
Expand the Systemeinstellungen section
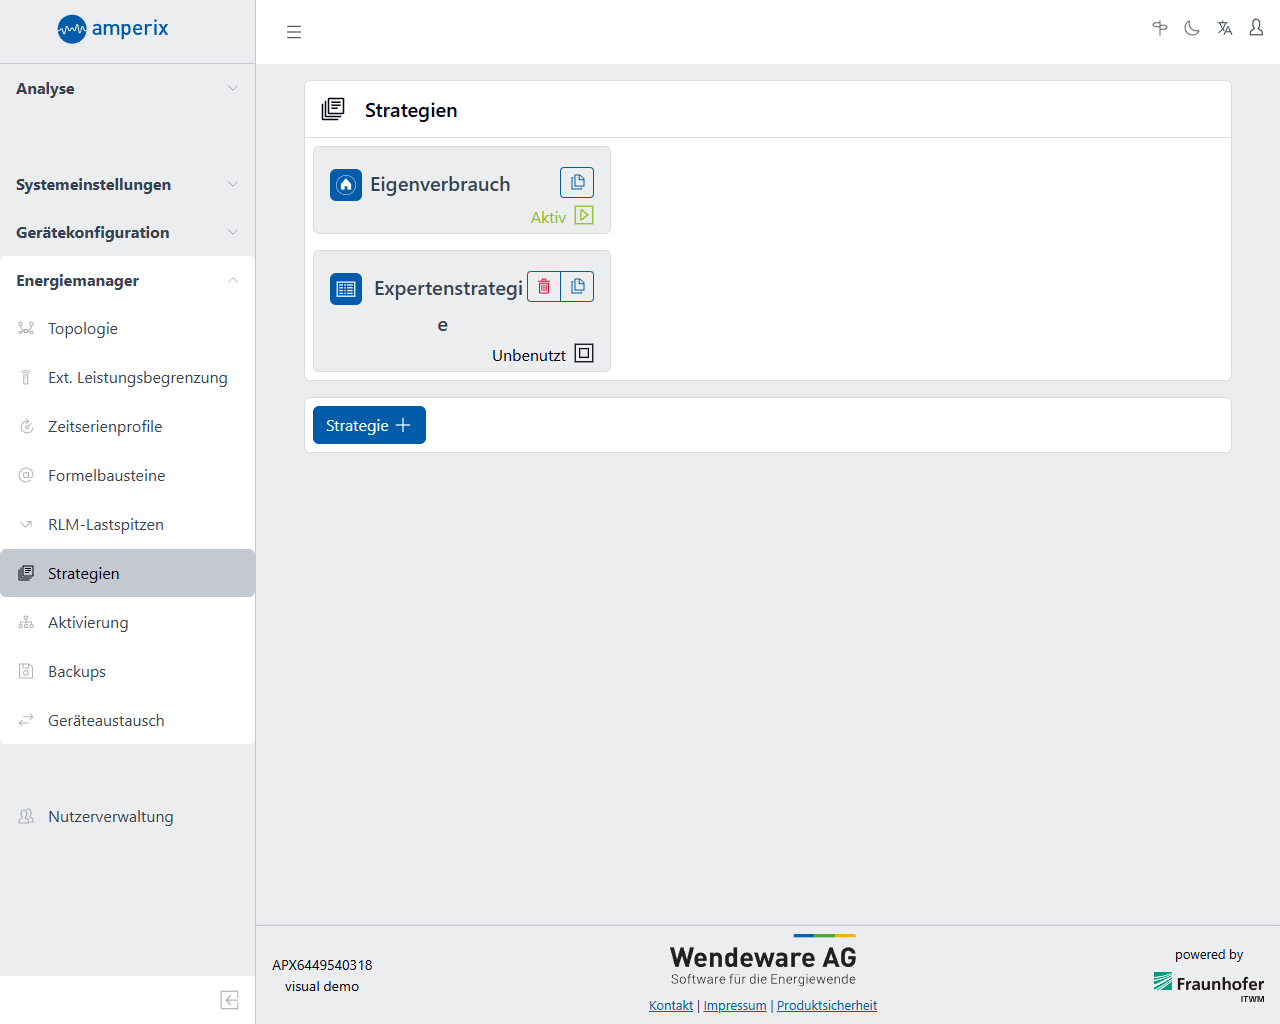127,184
